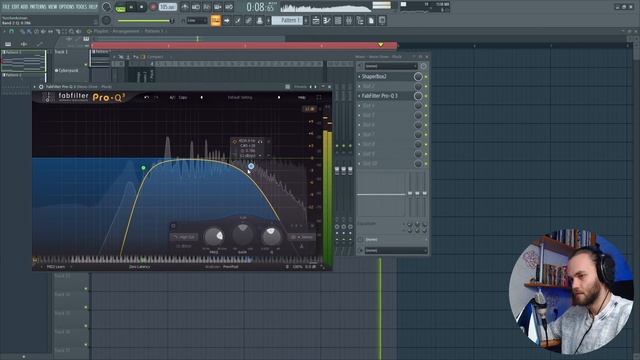Click the Pro-Q 3 plugin window close button

coord(329,87)
